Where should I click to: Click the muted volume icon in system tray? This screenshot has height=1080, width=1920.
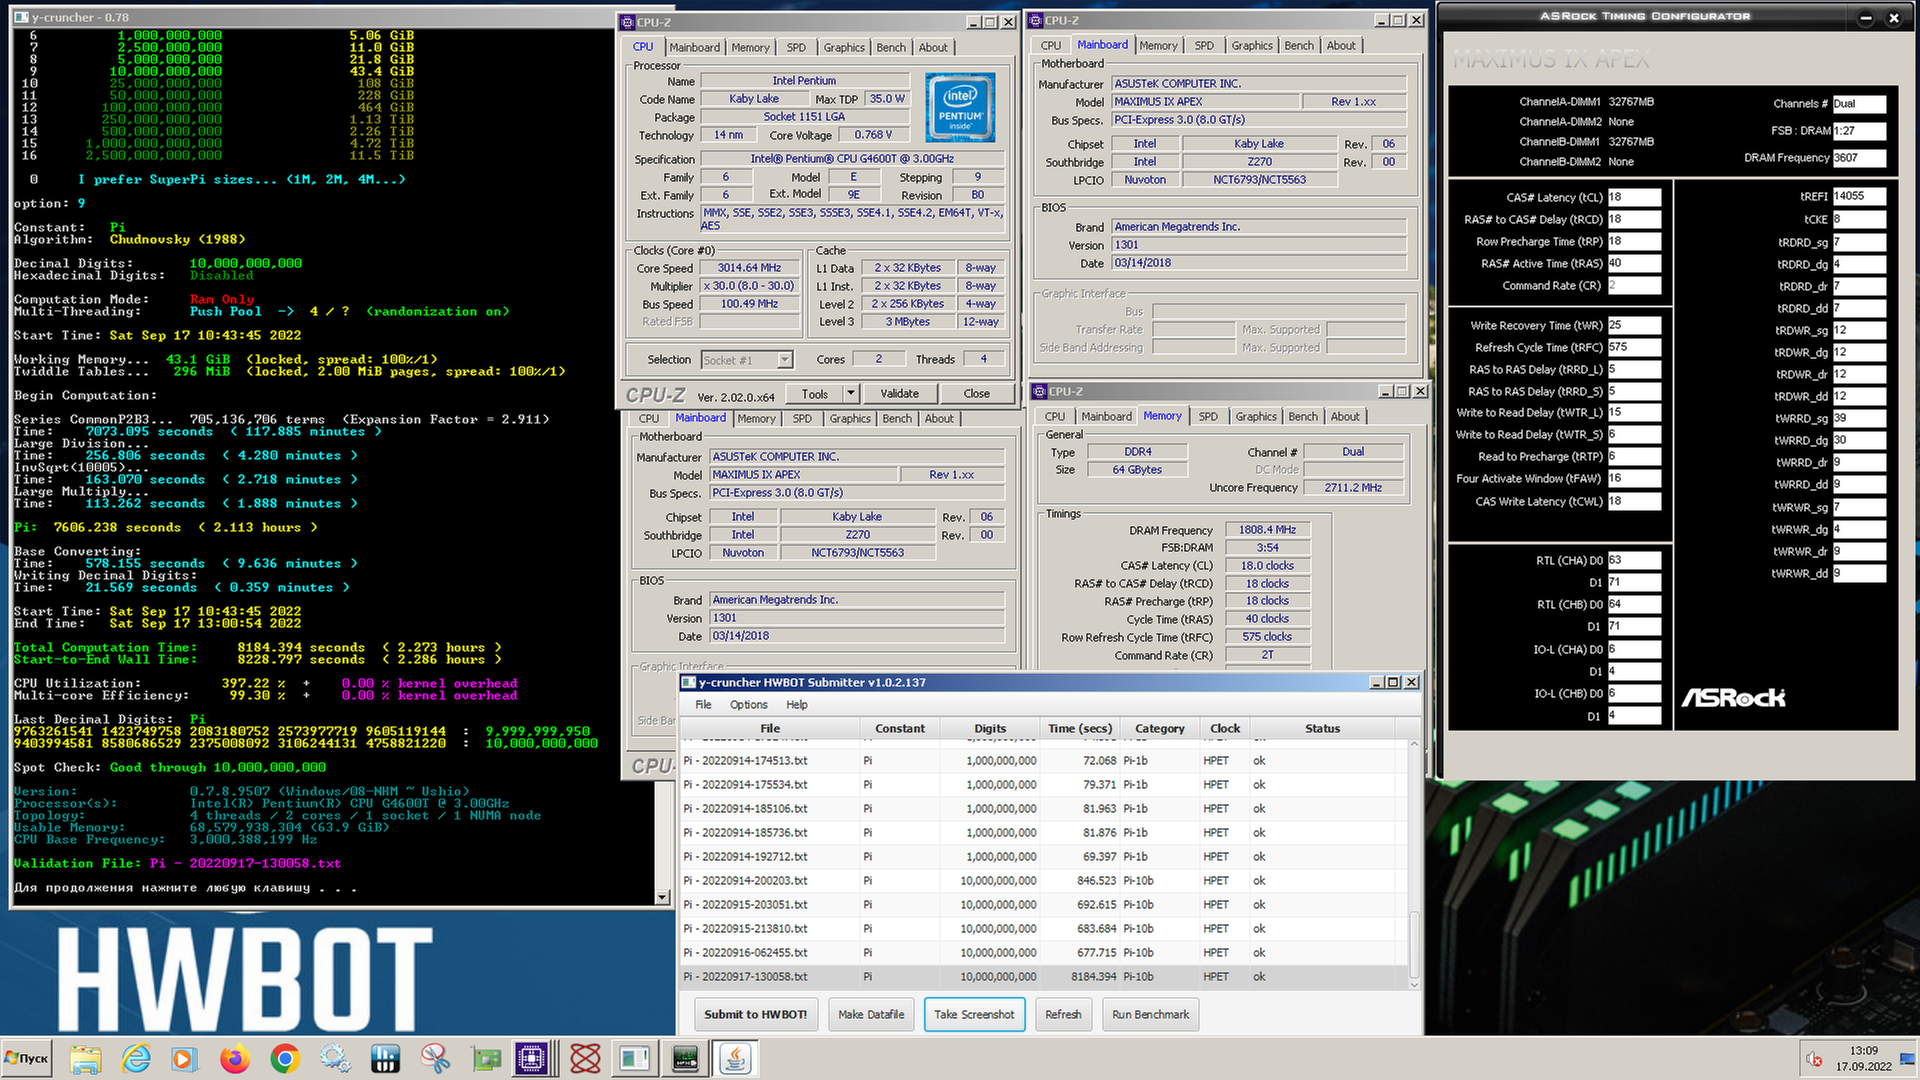pyautogui.click(x=1814, y=1059)
